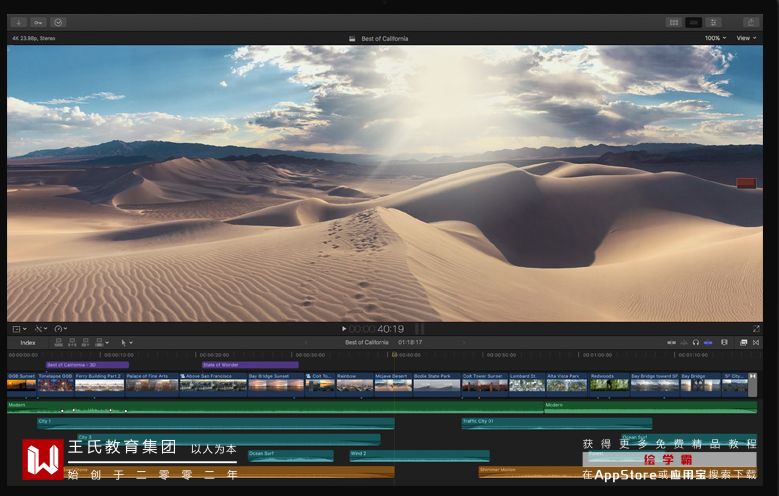Select Bay Bridge toward SF clip
This screenshot has width=779, height=496.
[654, 383]
